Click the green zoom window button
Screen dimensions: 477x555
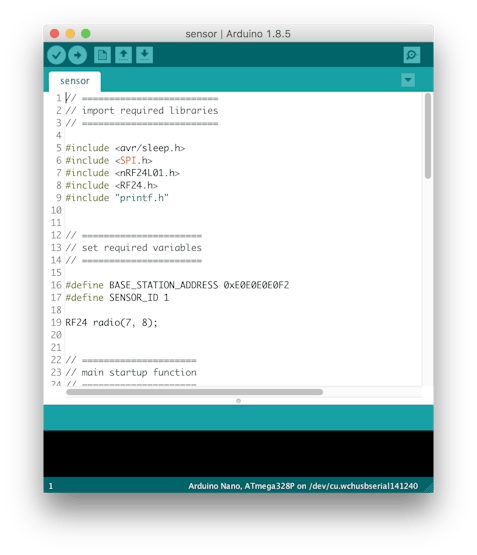86,34
